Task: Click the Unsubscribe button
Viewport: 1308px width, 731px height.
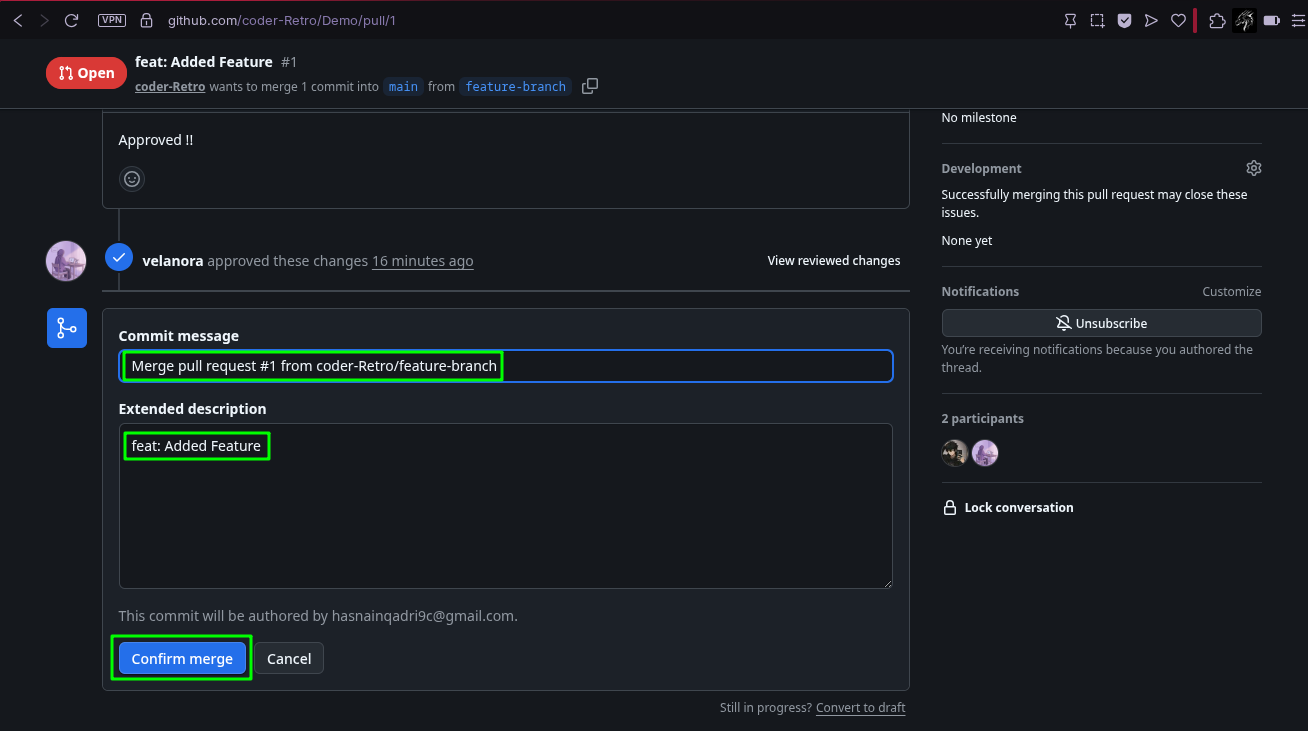Action: (1102, 323)
